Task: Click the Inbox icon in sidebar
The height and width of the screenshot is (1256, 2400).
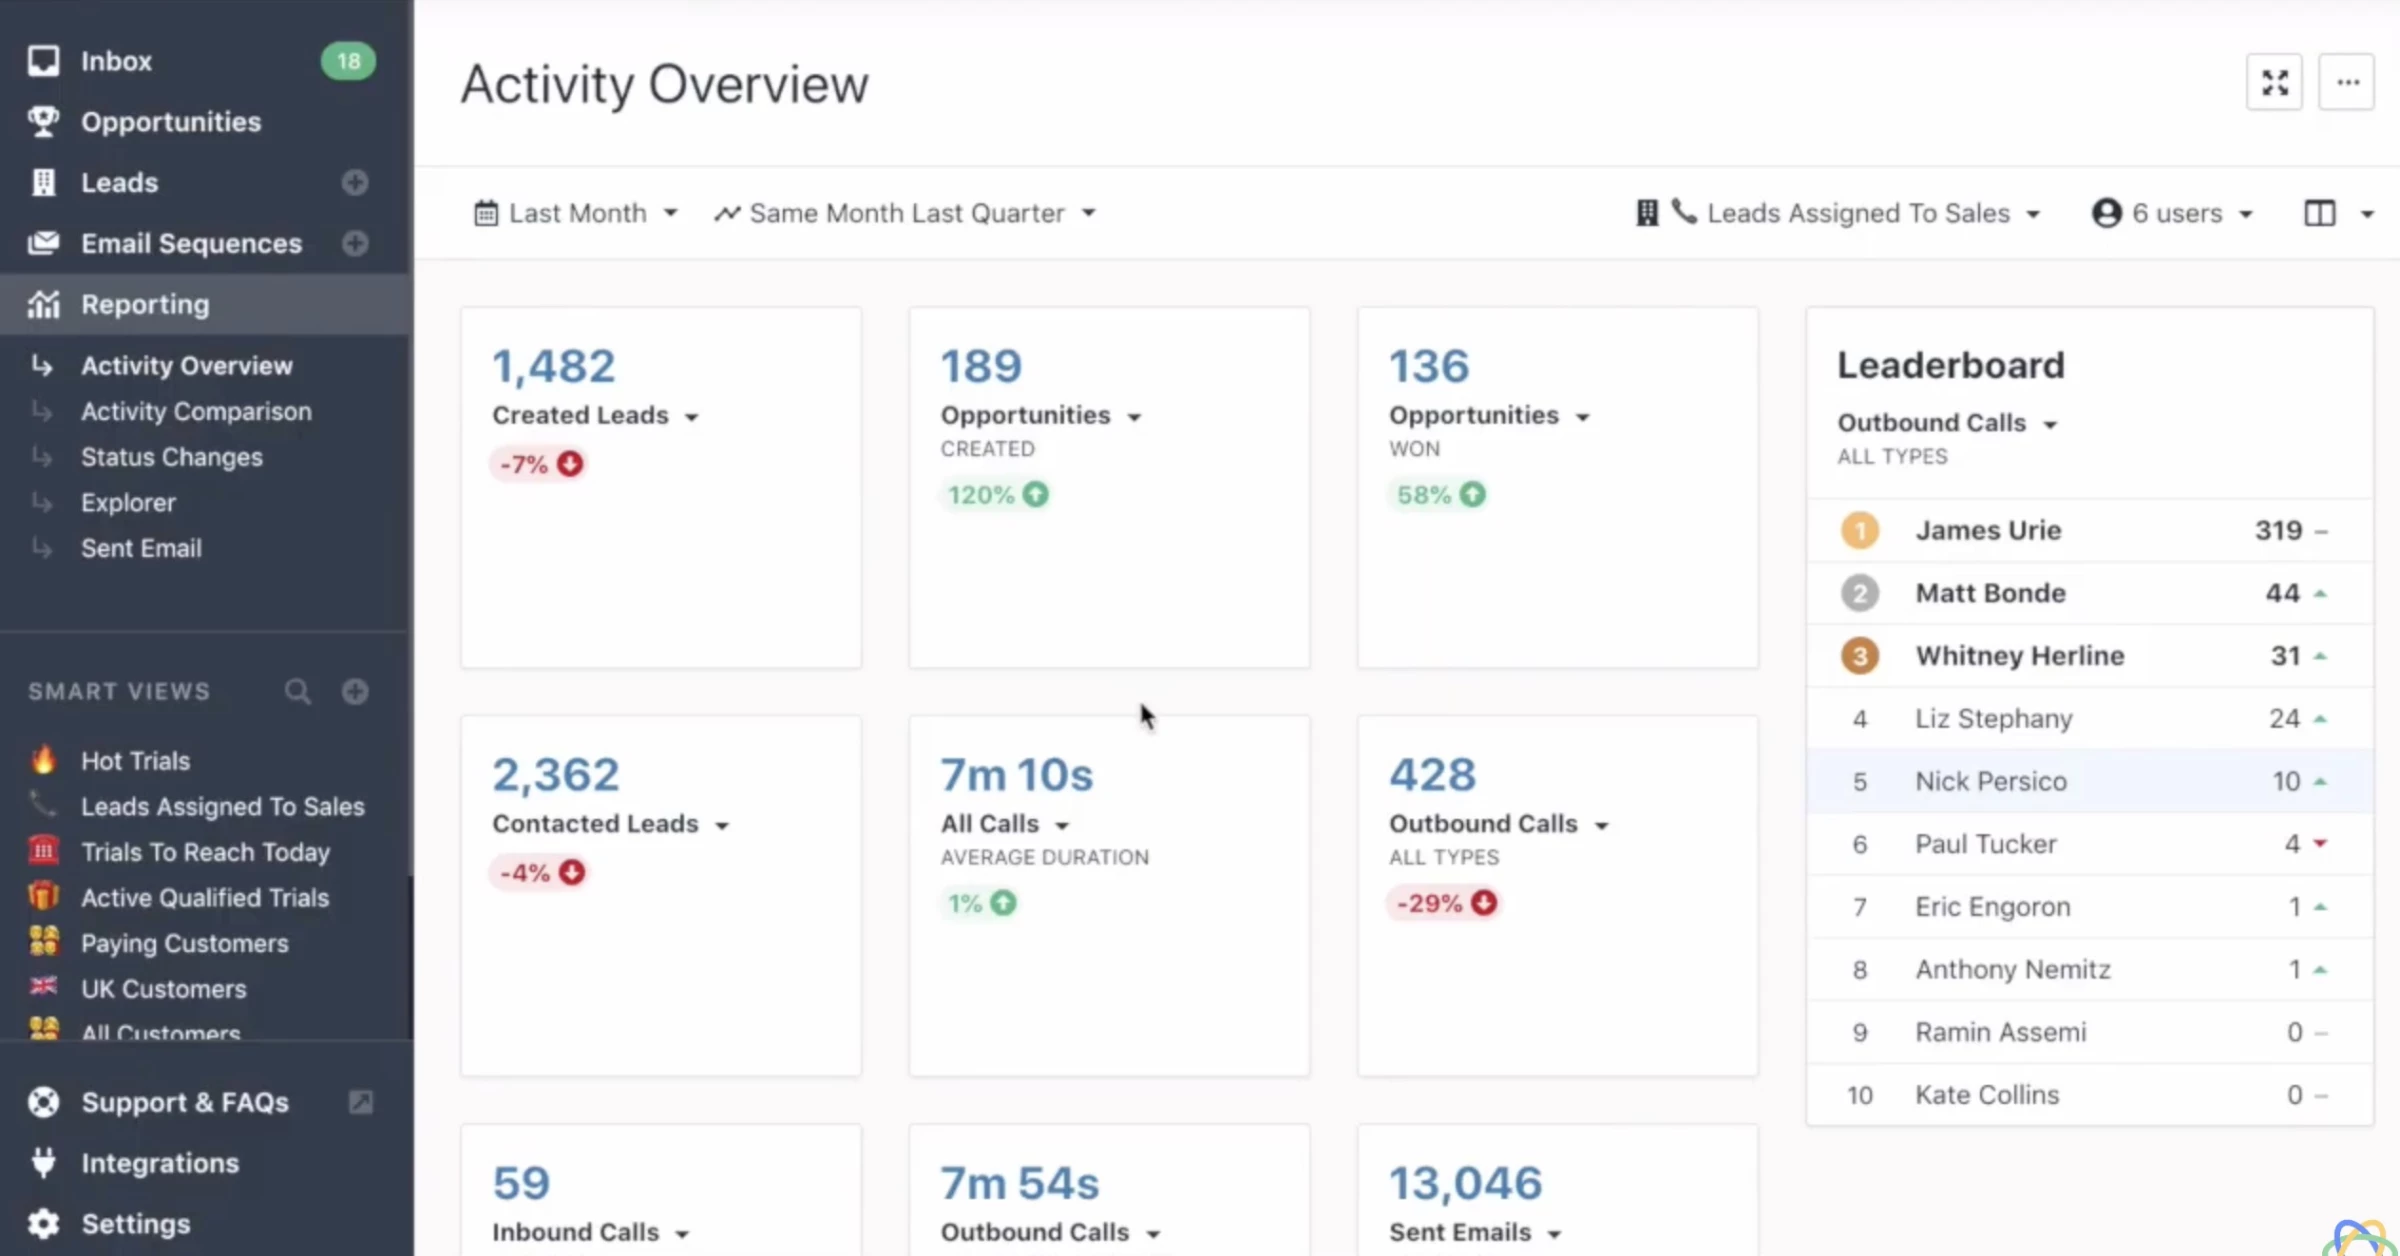Action: click(43, 61)
